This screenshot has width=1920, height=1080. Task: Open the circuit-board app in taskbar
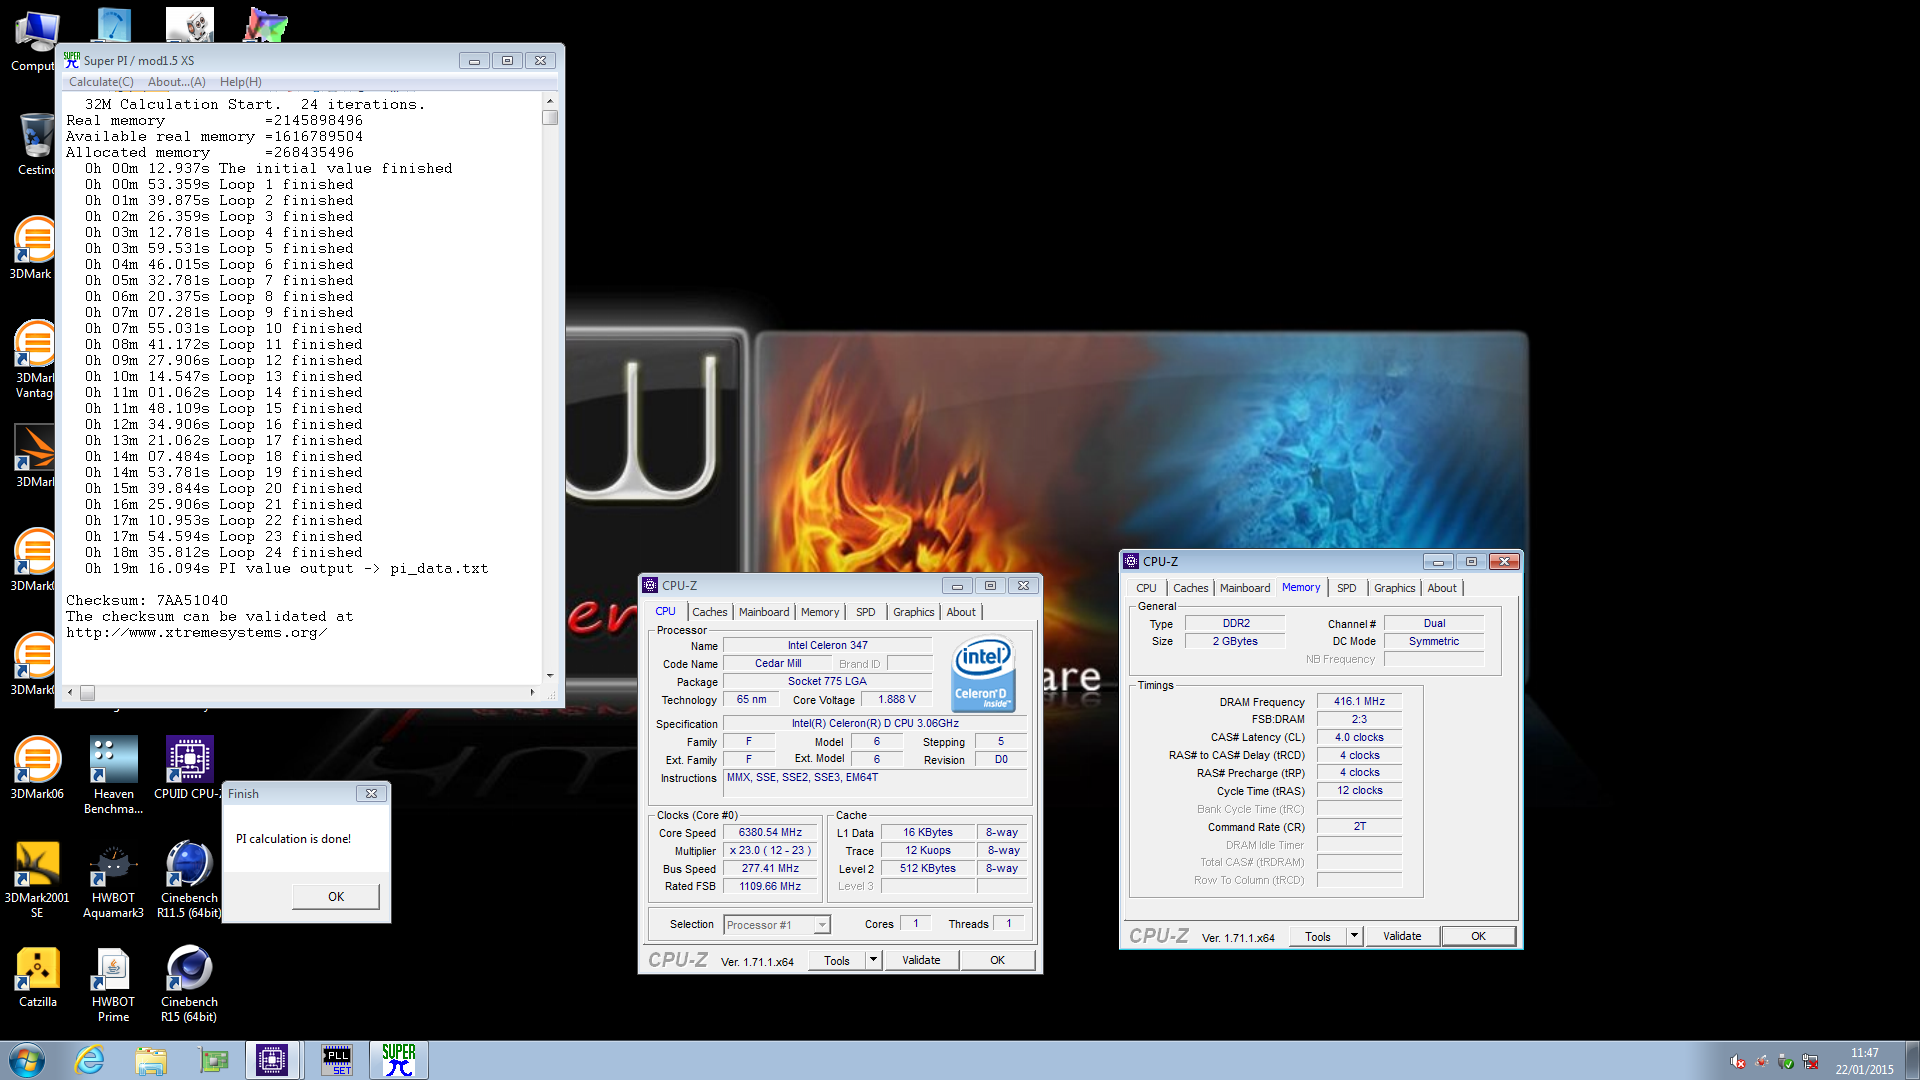pos(213,1060)
